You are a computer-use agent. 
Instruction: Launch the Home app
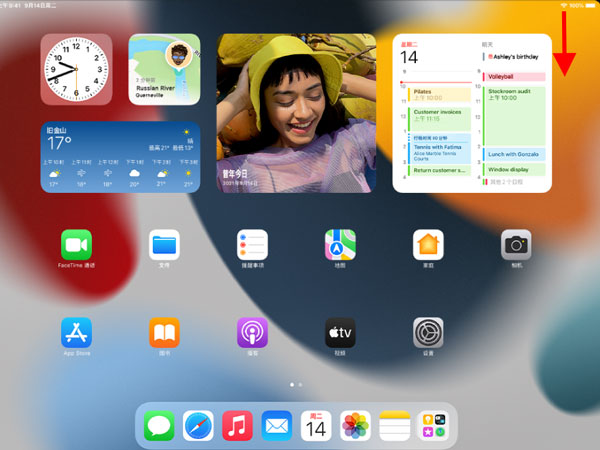click(428, 244)
